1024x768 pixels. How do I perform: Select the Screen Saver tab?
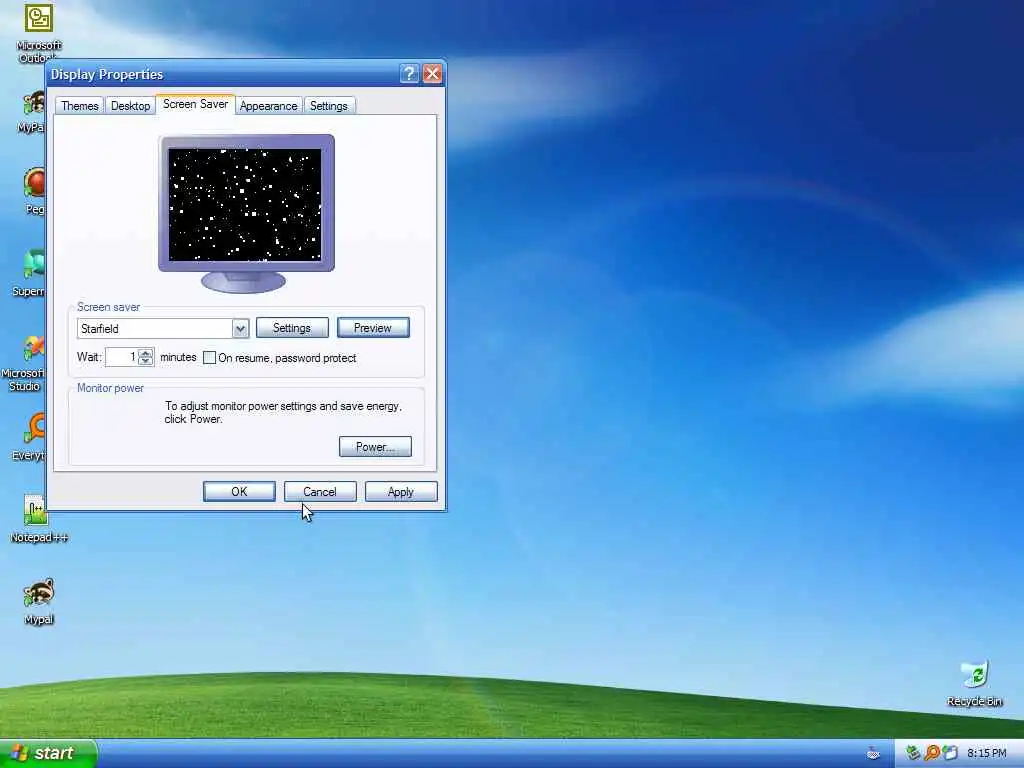(x=195, y=104)
